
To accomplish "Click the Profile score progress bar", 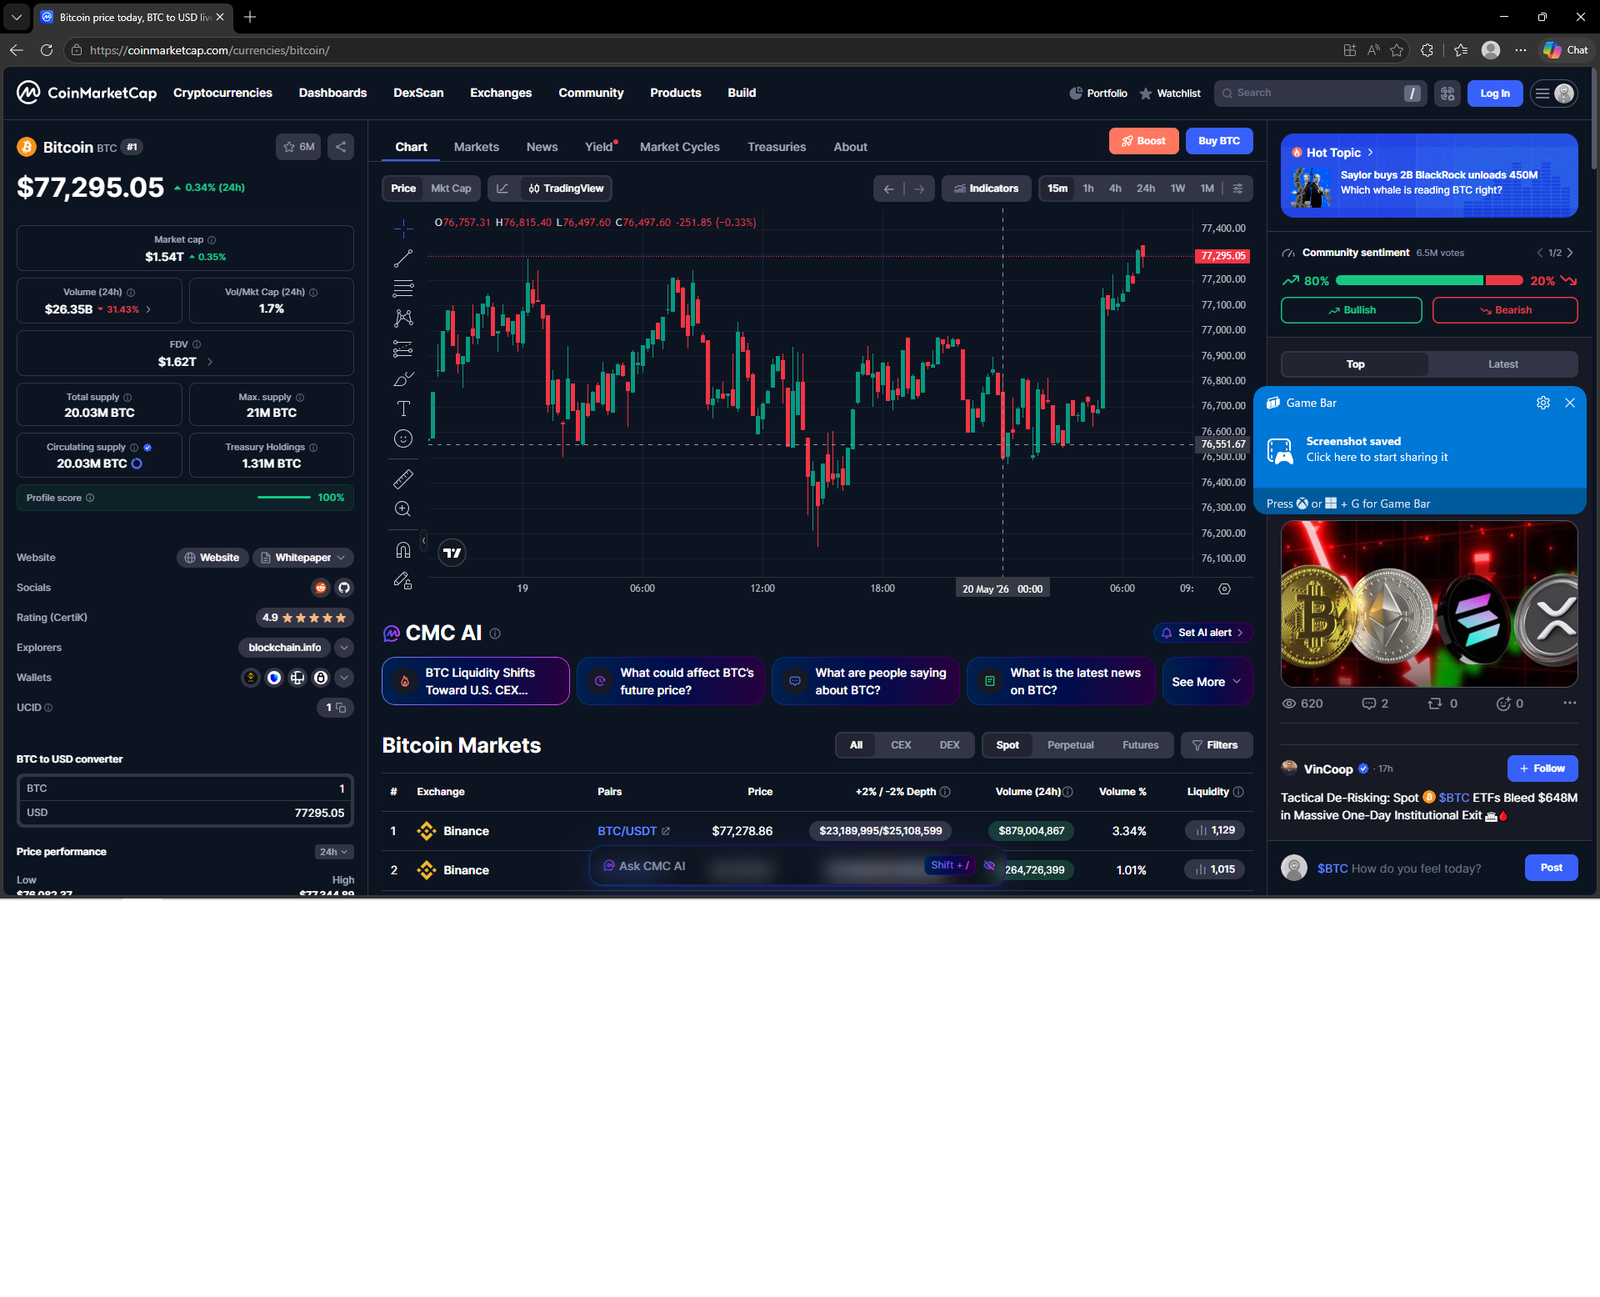I will pos(284,497).
